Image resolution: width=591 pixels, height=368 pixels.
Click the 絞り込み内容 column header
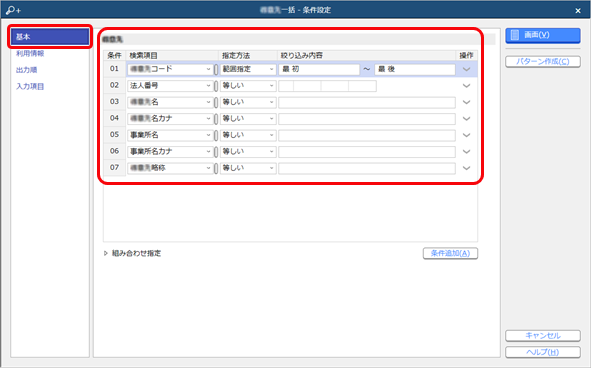point(367,55)
